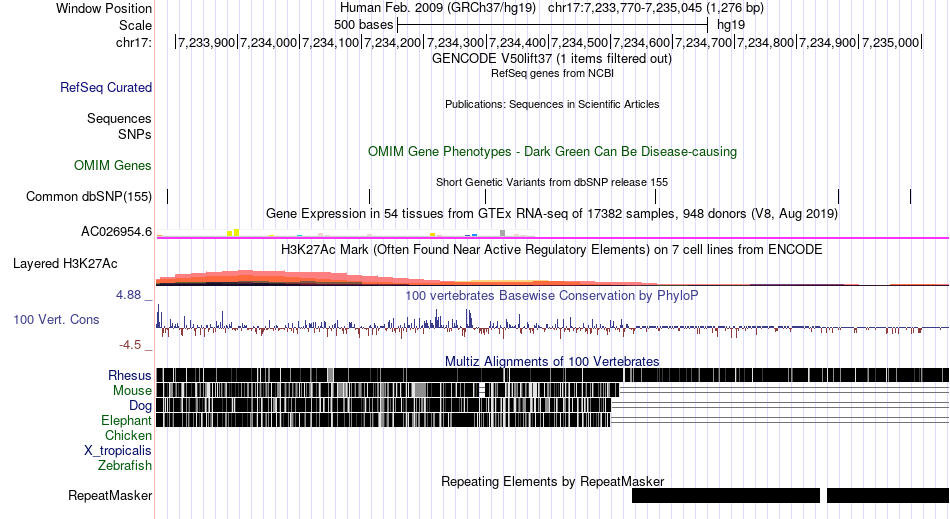The image size is (950, 519).
Task: Click the Sequences track label
Action: [119, 118]
